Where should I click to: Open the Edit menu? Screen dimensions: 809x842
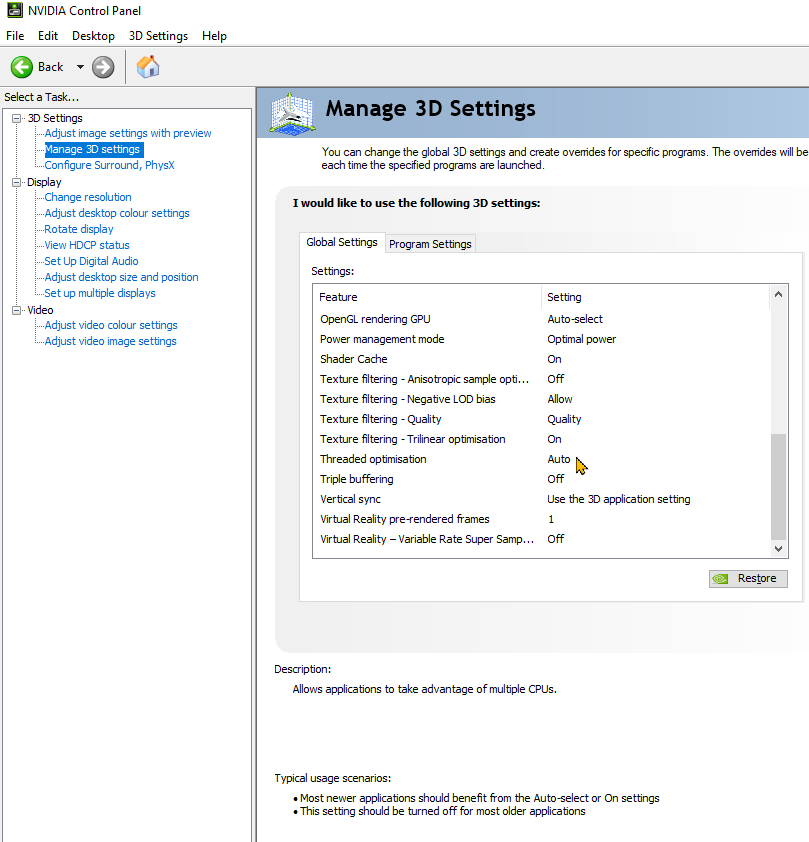[48, 36]
